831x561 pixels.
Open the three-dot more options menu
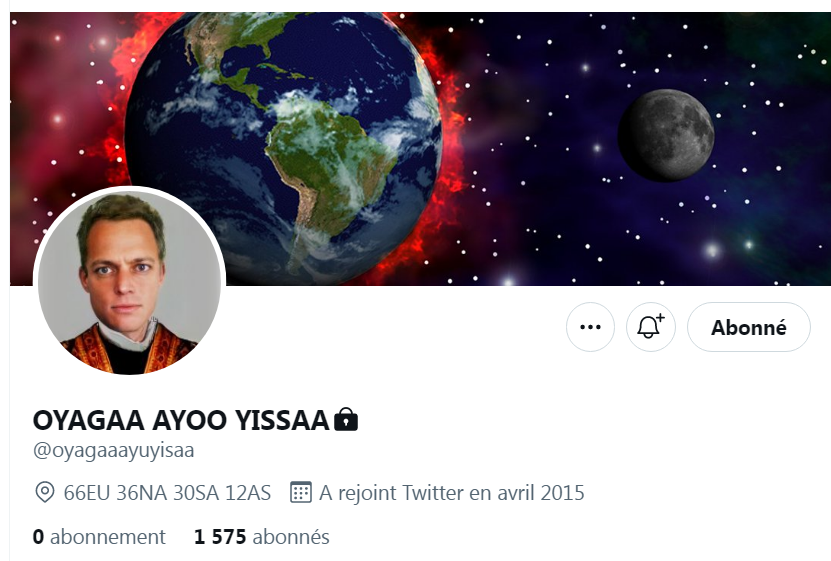point(590,327)
